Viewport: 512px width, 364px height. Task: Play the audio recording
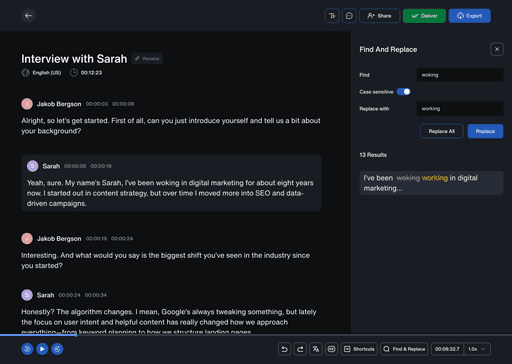(42, 349)
